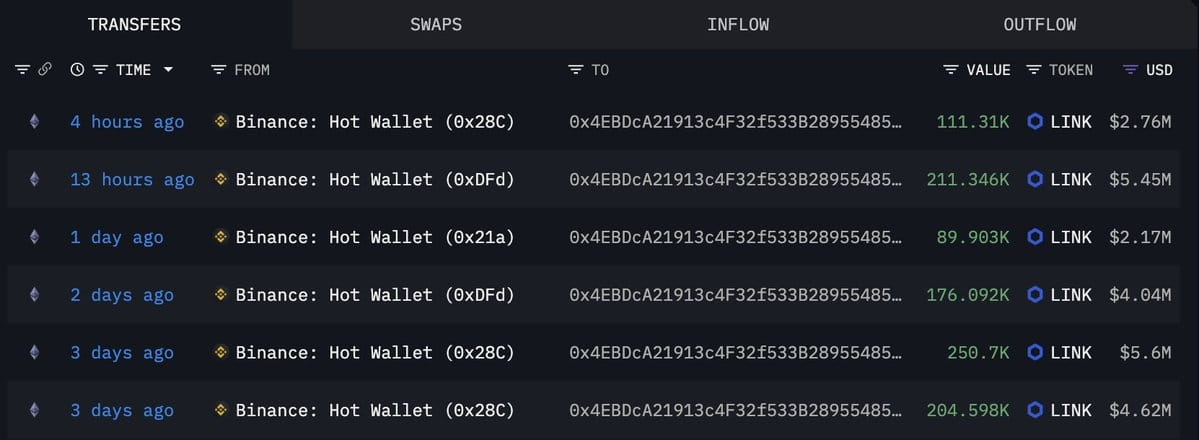Open Binance: Hot Wallet (0x21a) link
This screenshot has height=440, width=1199.
point(375,237)
